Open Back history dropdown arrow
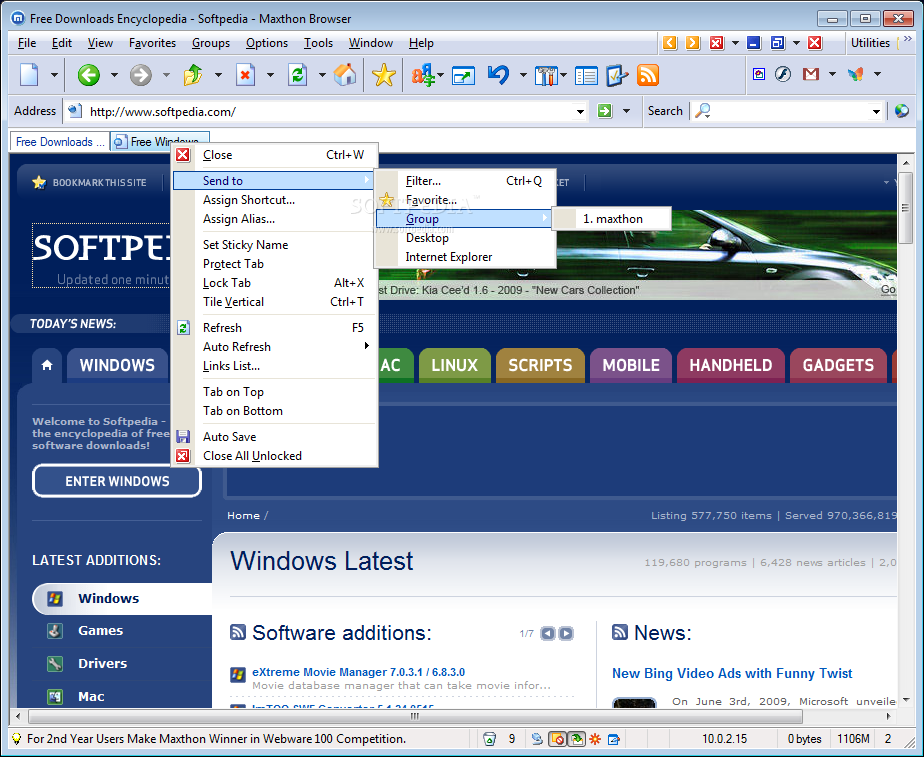The width and height of the screenshot is (924, 757). pyautogui.click(x=114, y=75)
